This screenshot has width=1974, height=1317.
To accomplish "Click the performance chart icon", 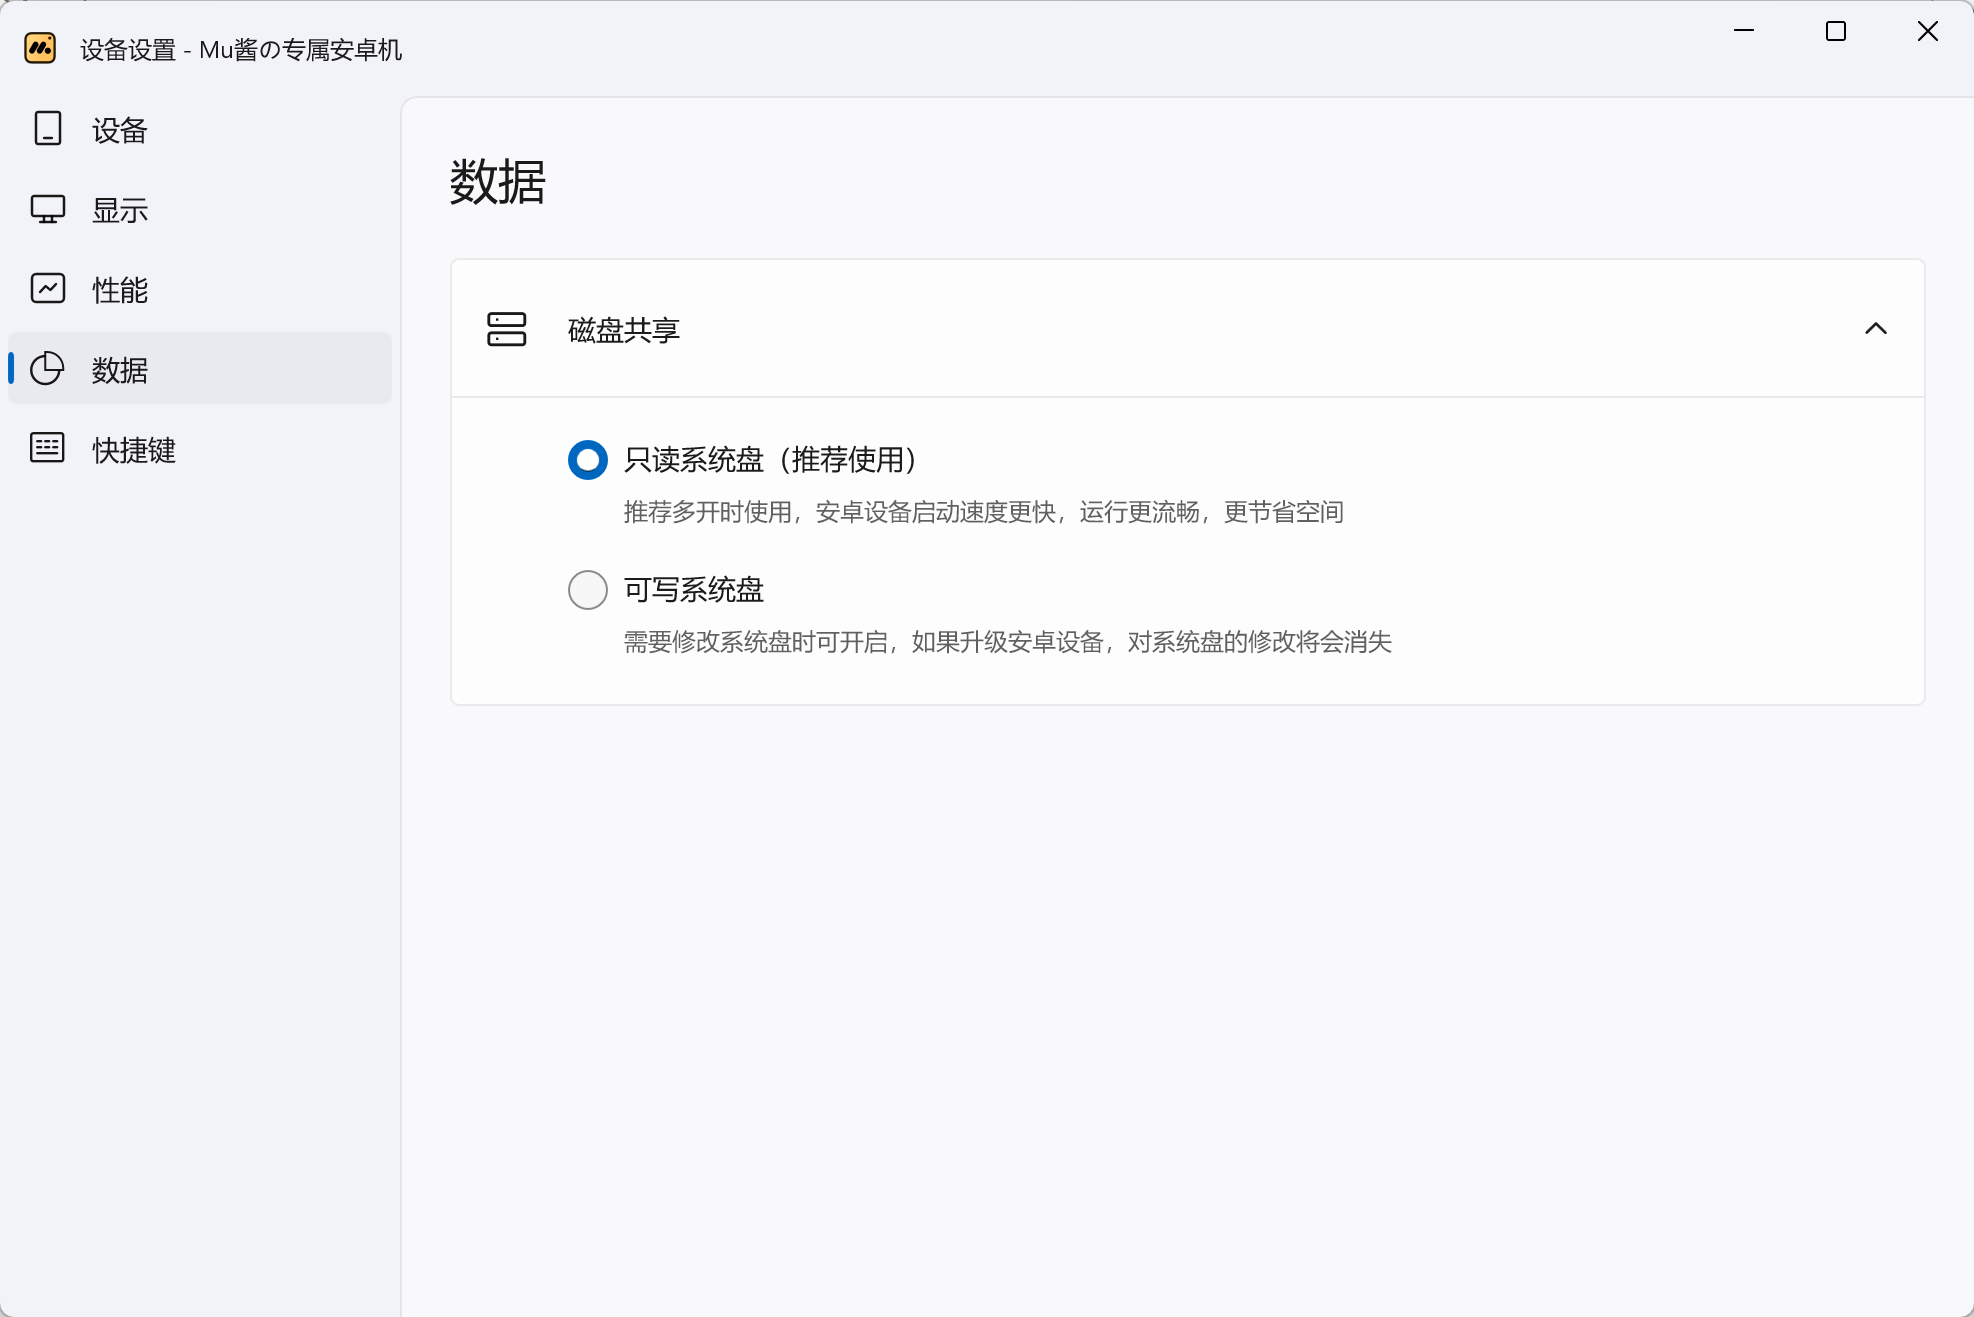I will click(x=47, y=289).
